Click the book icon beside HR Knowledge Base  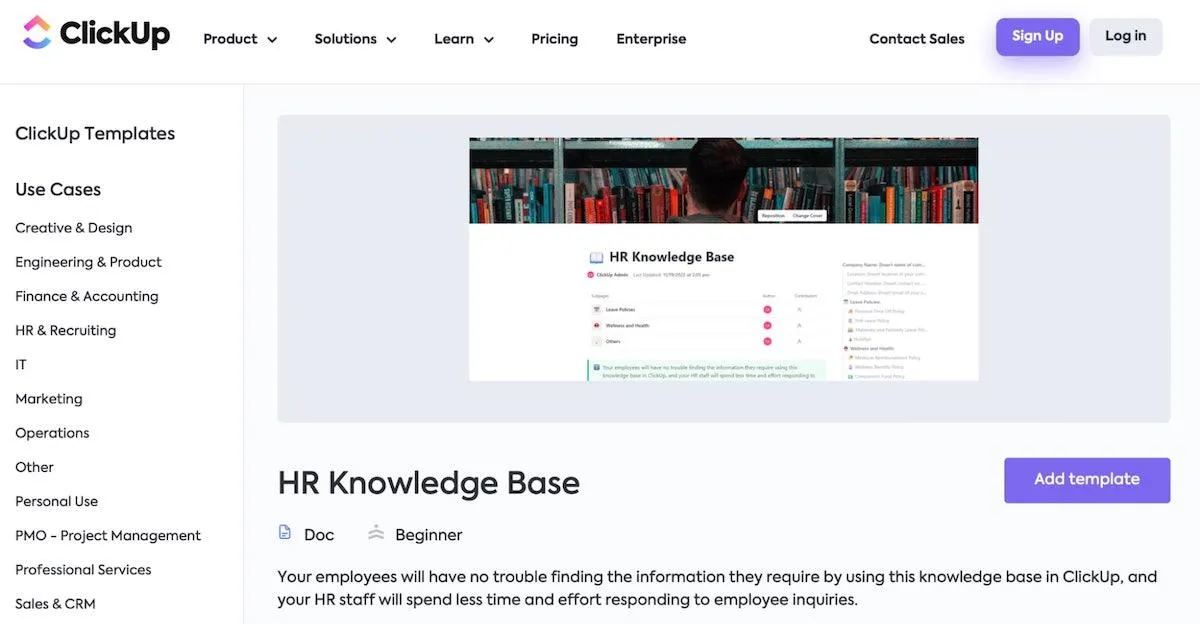coord(597,257)
